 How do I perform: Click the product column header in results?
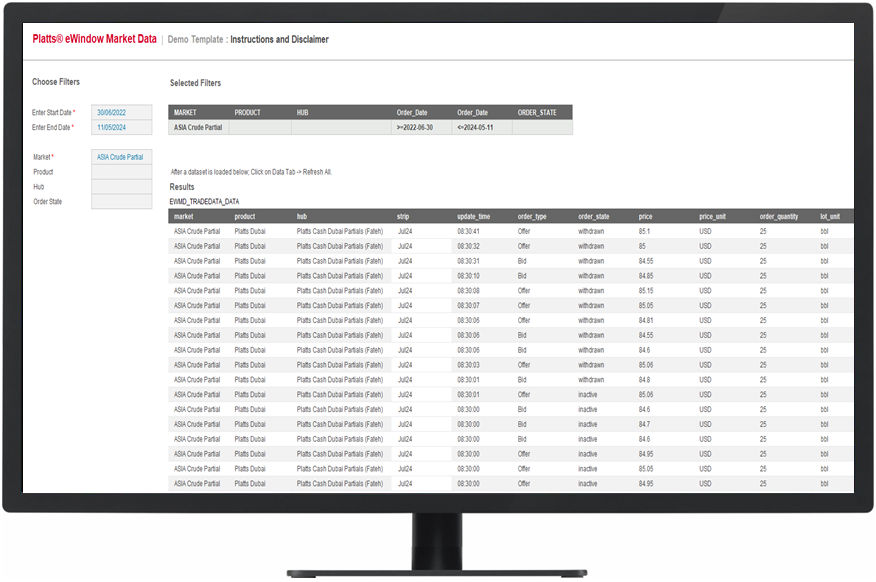pos(245,216)
